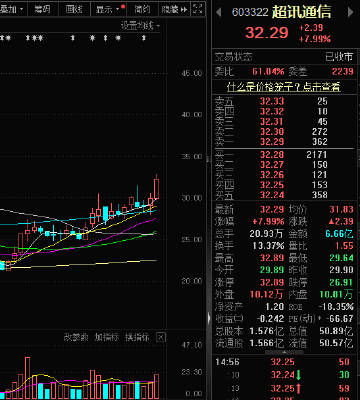Click inner volume 10.81万
This screenshot has width=360, height=400.
point(336,294)
